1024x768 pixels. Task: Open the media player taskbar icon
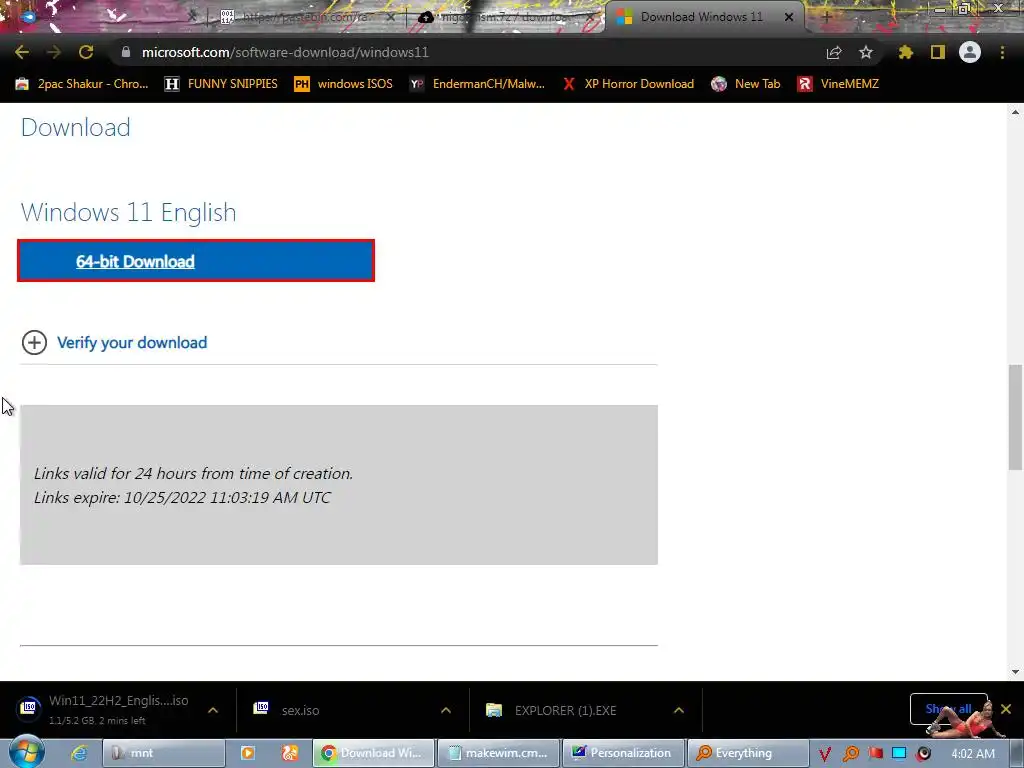pos(248,753)
